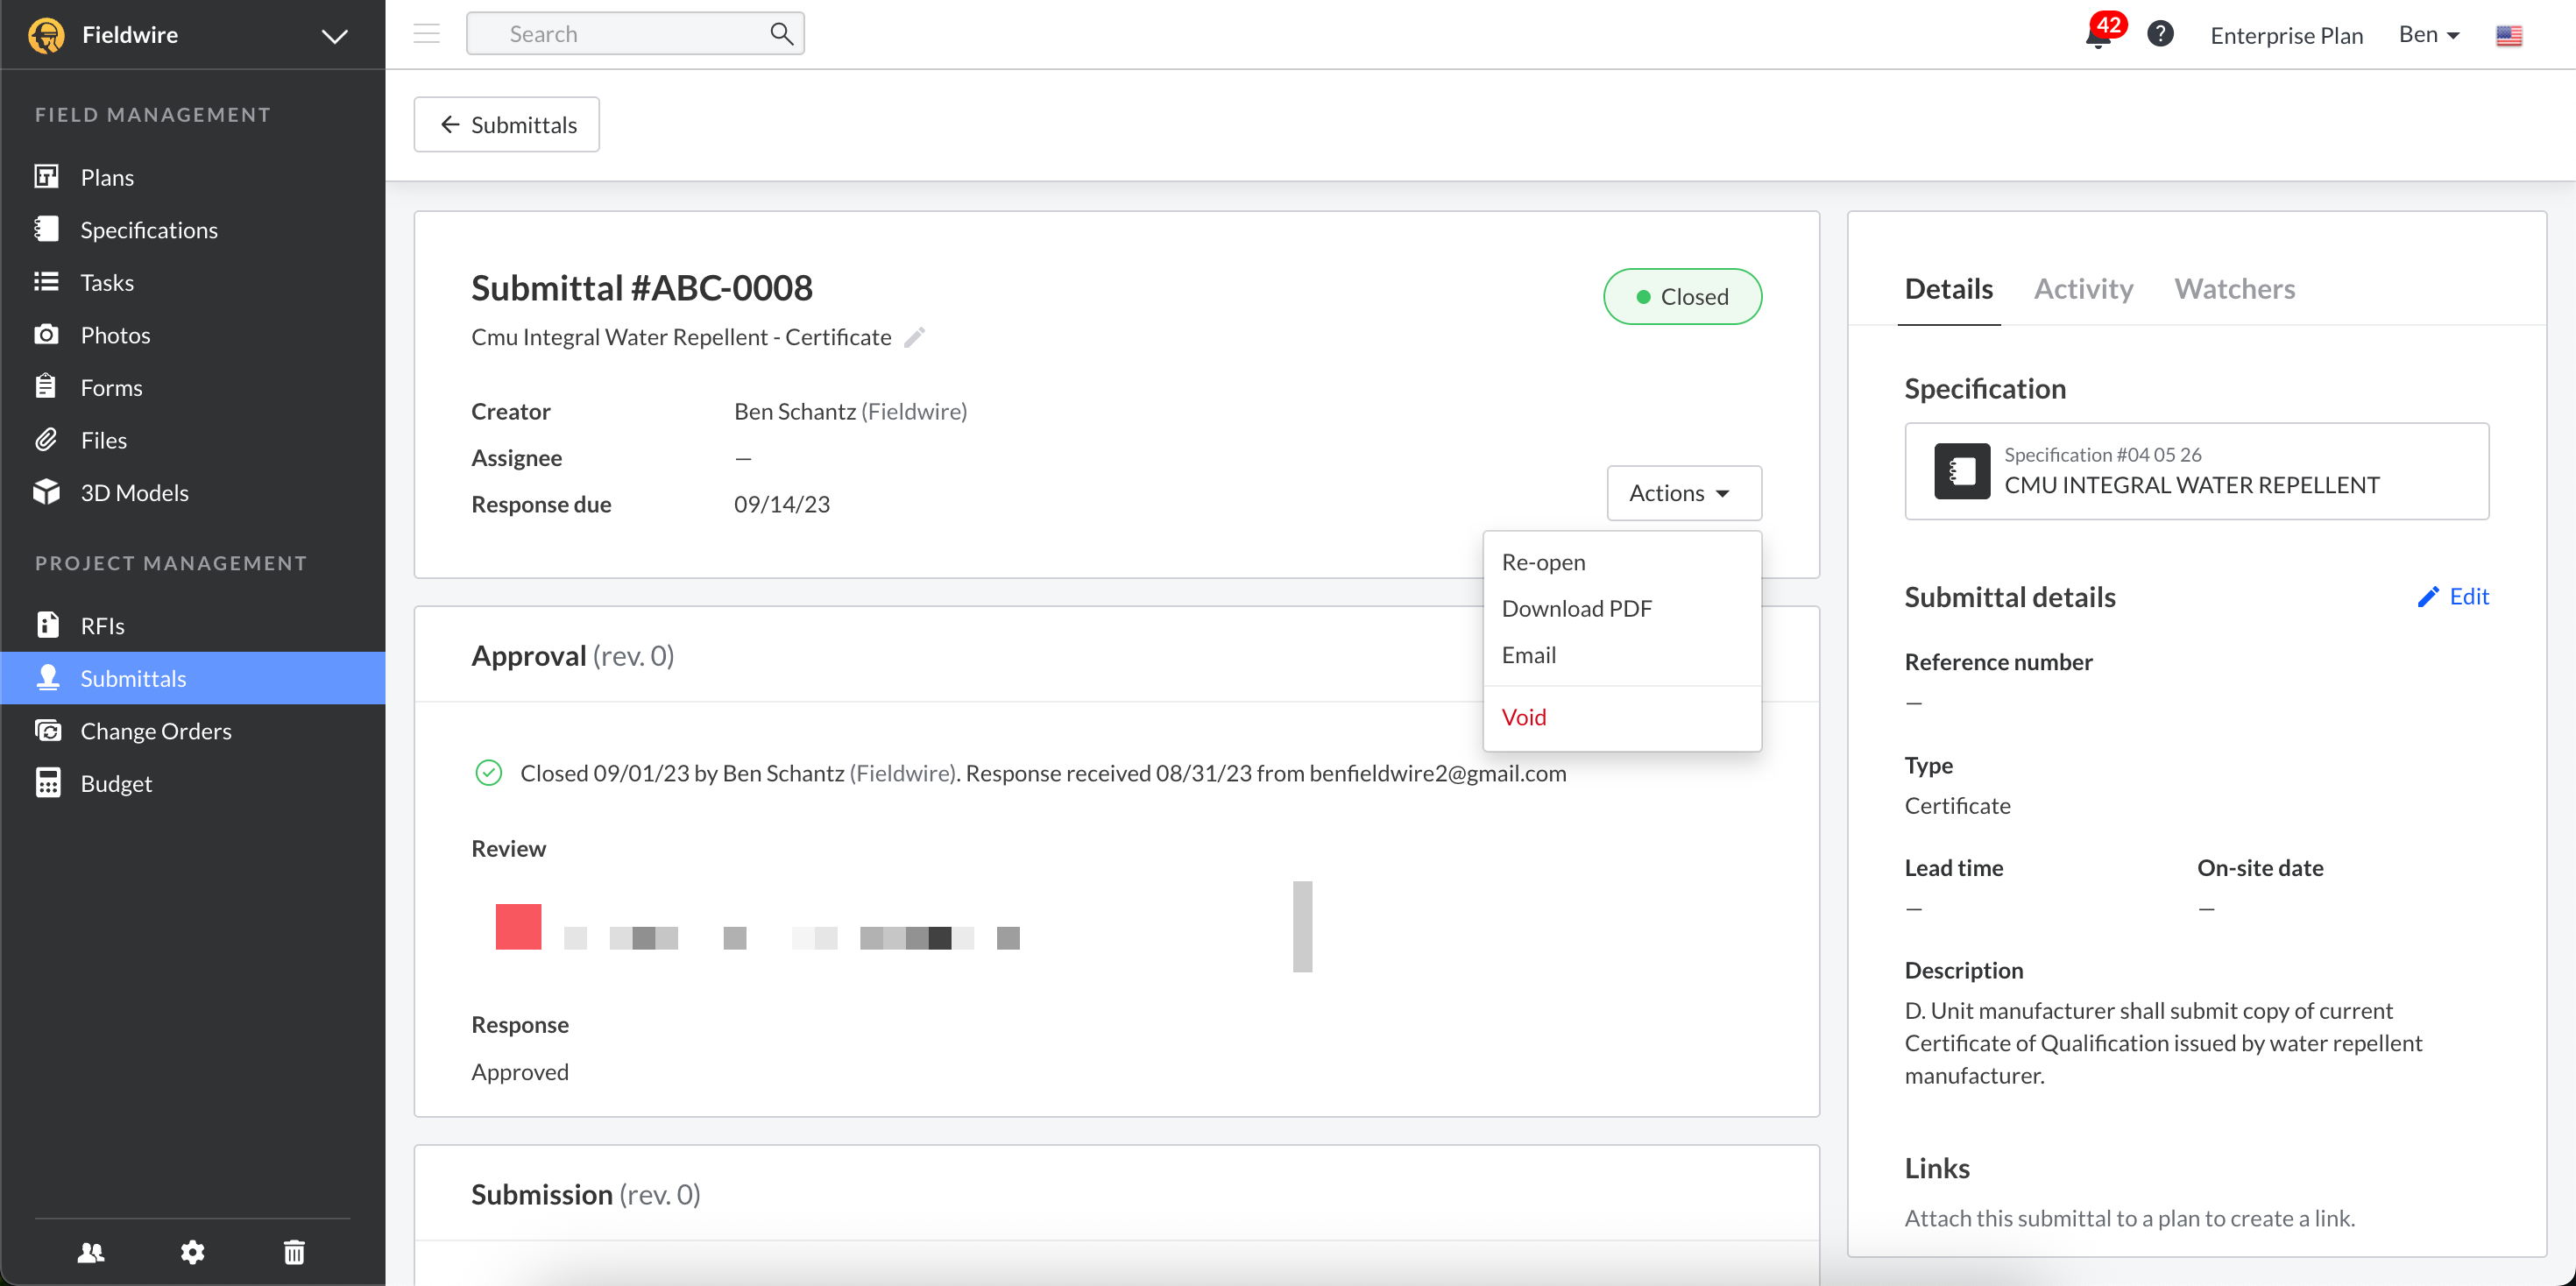Open the settings gear in sidebar footer

click(x=192, y=1251)
